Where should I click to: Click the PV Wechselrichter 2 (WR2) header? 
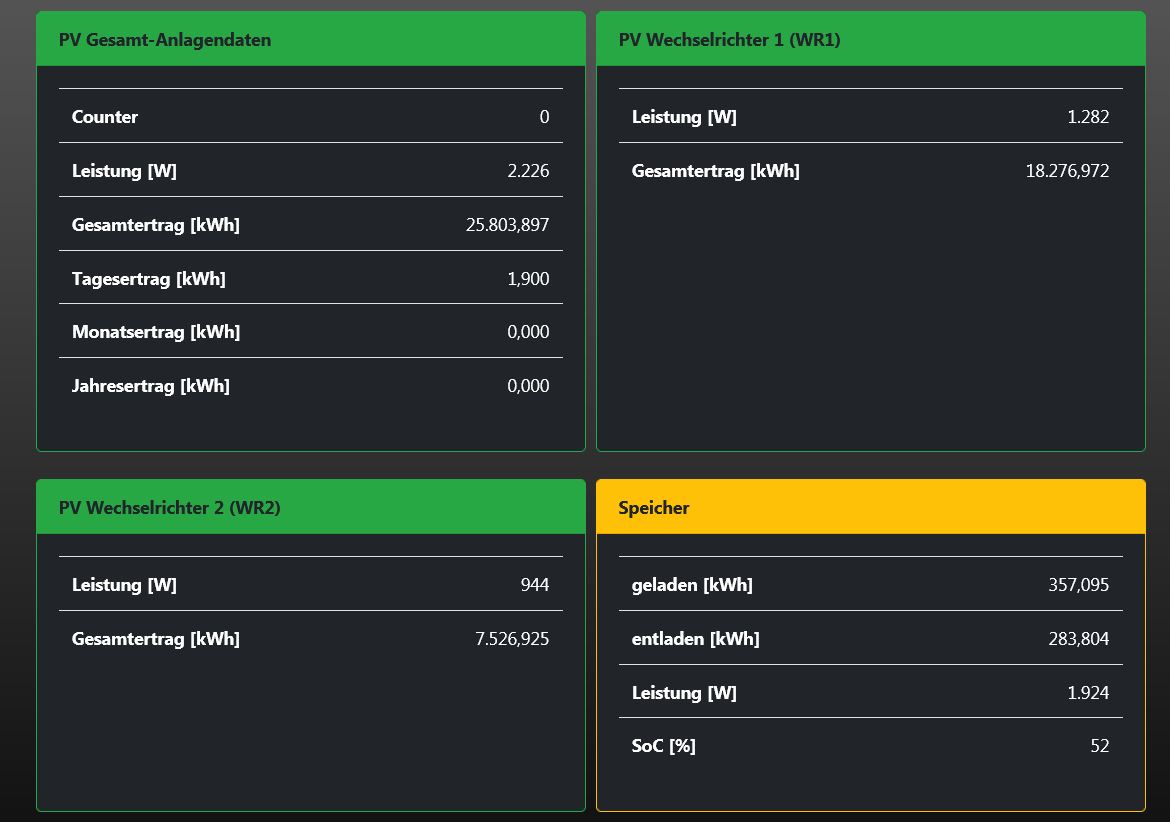click(169, 508)
